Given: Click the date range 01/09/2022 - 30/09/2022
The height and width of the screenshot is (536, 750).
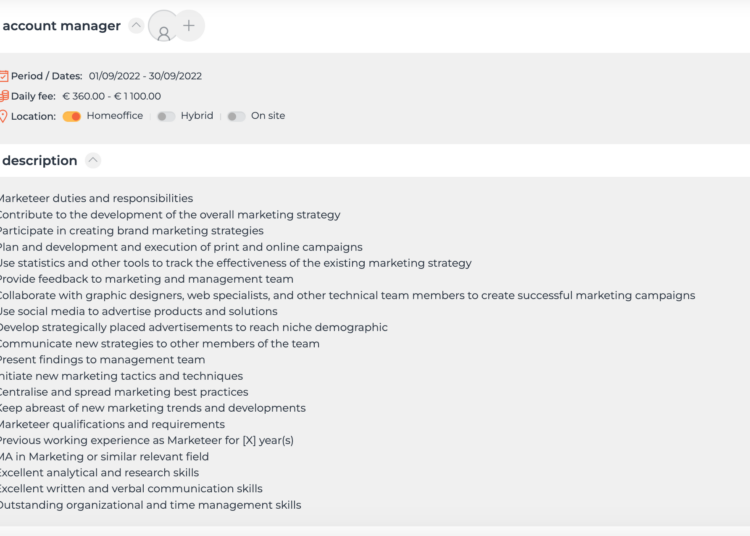Looking at the screenshot, I should pyautogui.click(x=145, y=76).
